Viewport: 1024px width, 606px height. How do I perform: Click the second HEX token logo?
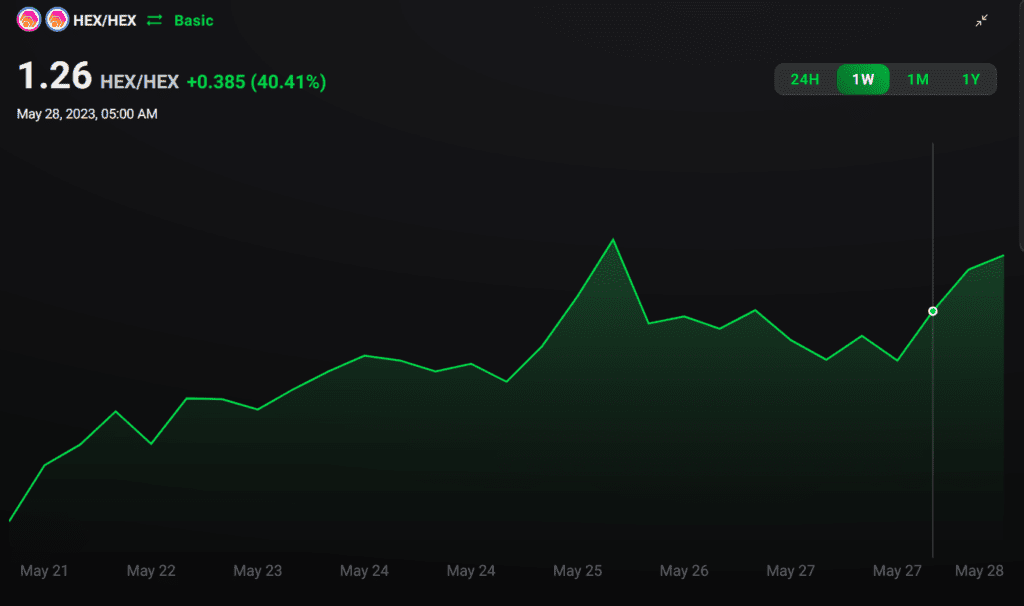click(57, 20)
